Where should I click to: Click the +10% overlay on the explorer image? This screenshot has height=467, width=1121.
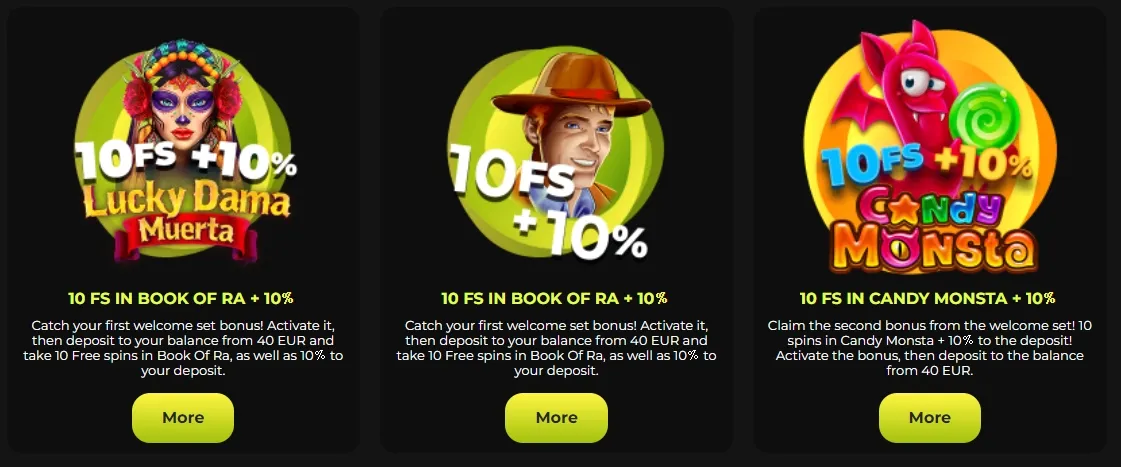(581, 233)
